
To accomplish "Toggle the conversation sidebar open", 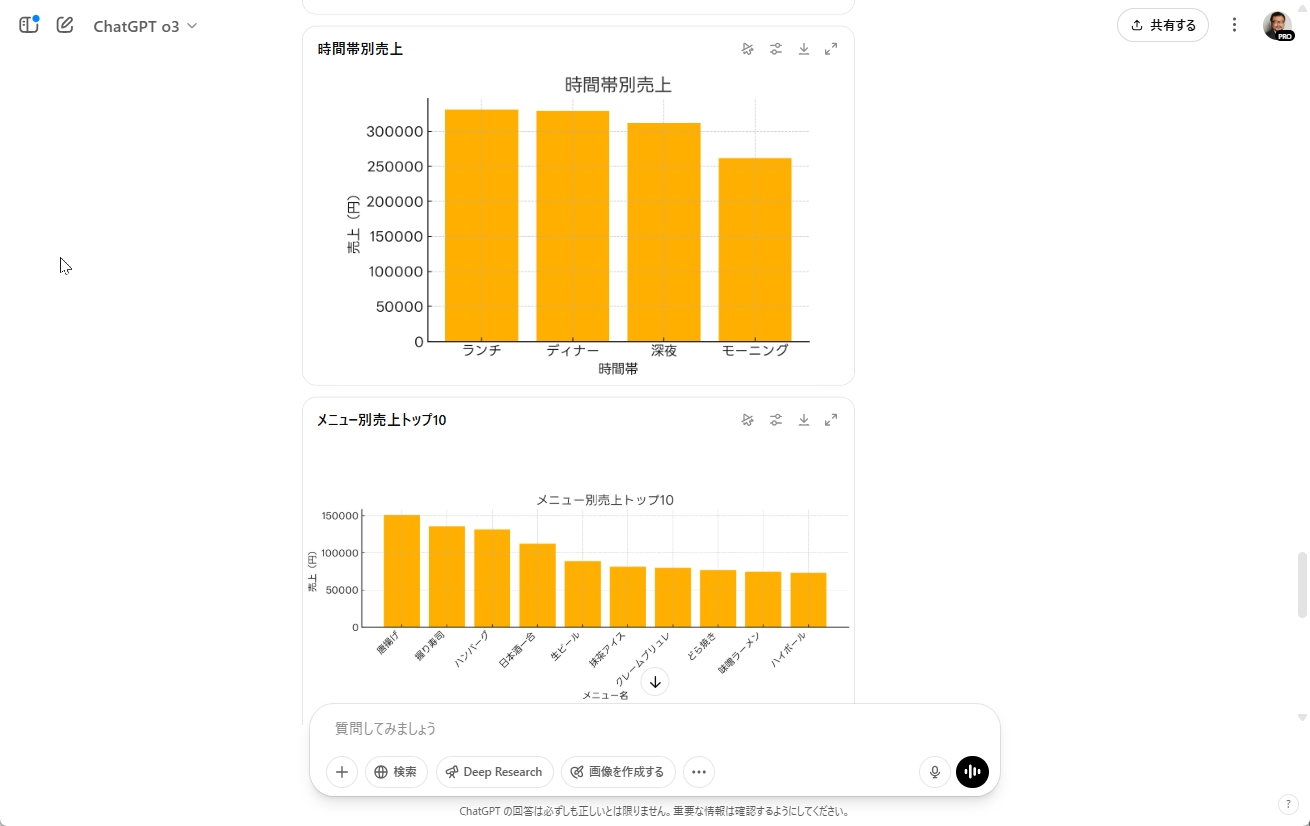I will 28,25.
